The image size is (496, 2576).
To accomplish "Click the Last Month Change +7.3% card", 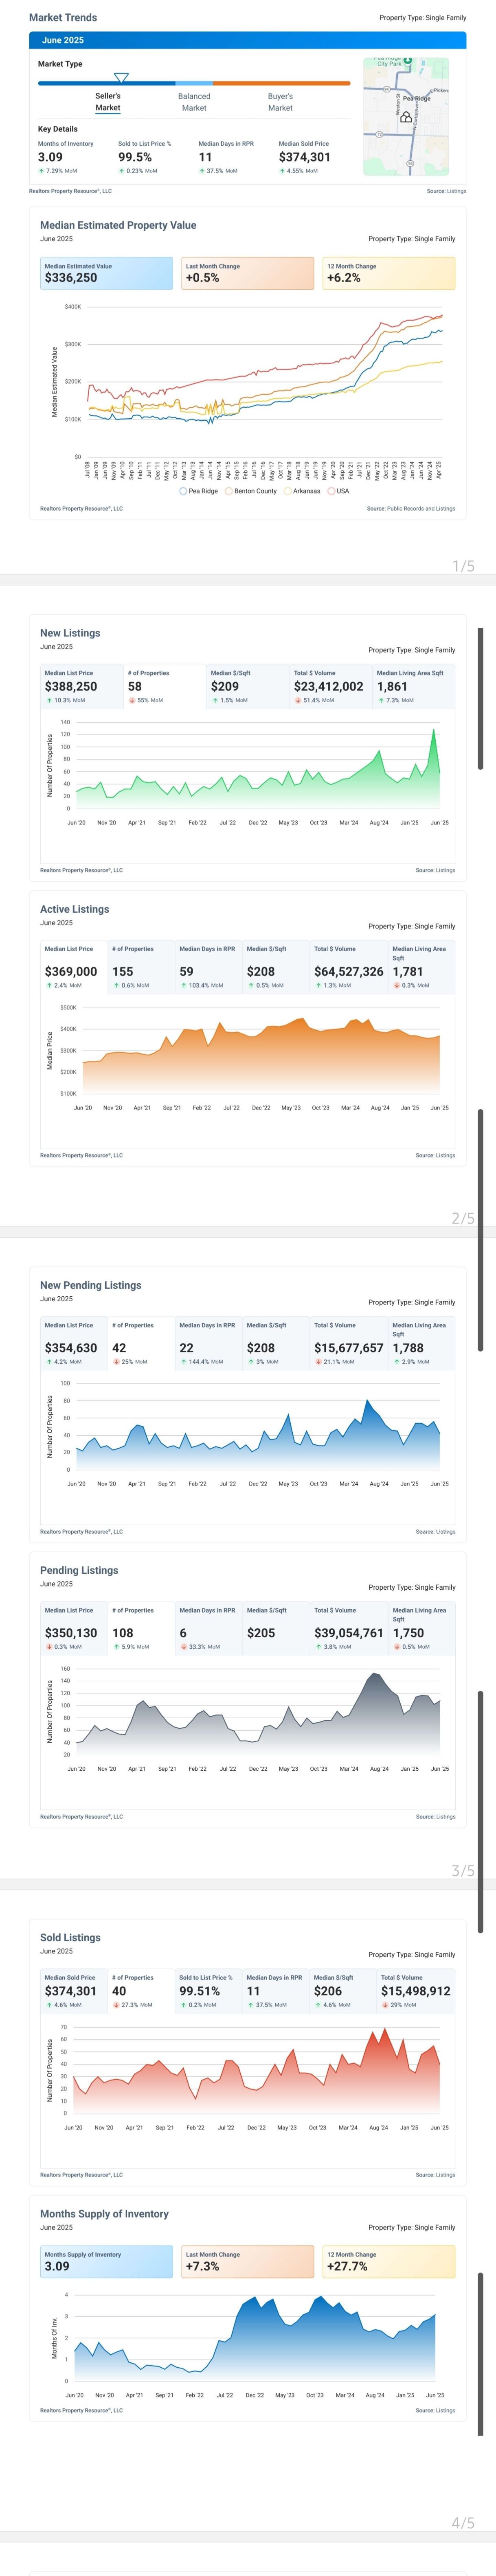I will coord(248,2261).
